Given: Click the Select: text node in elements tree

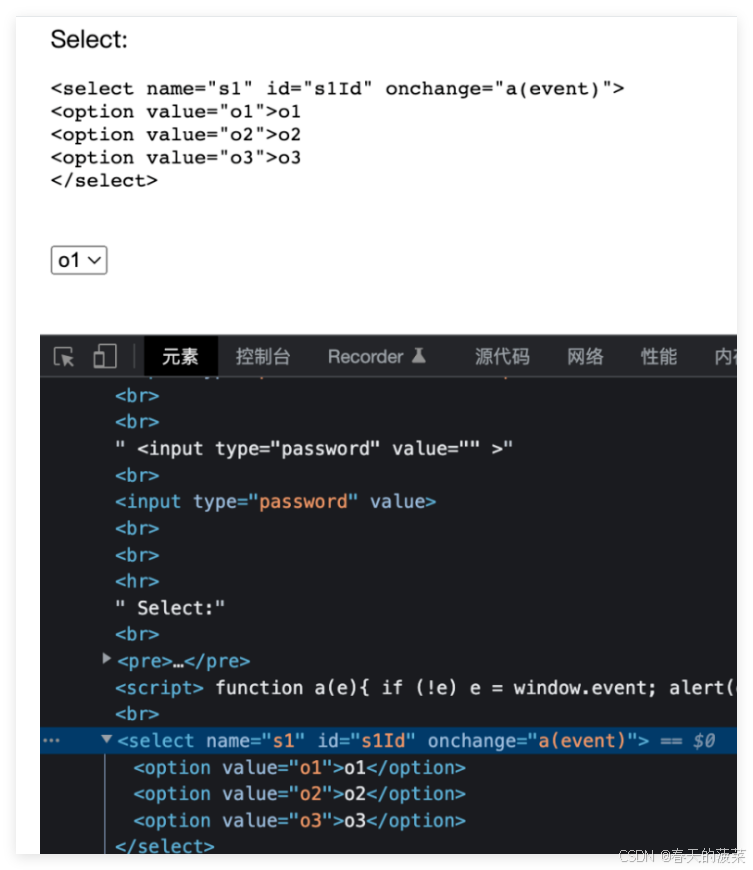Looking at the screenshot, I should (170, 606).
